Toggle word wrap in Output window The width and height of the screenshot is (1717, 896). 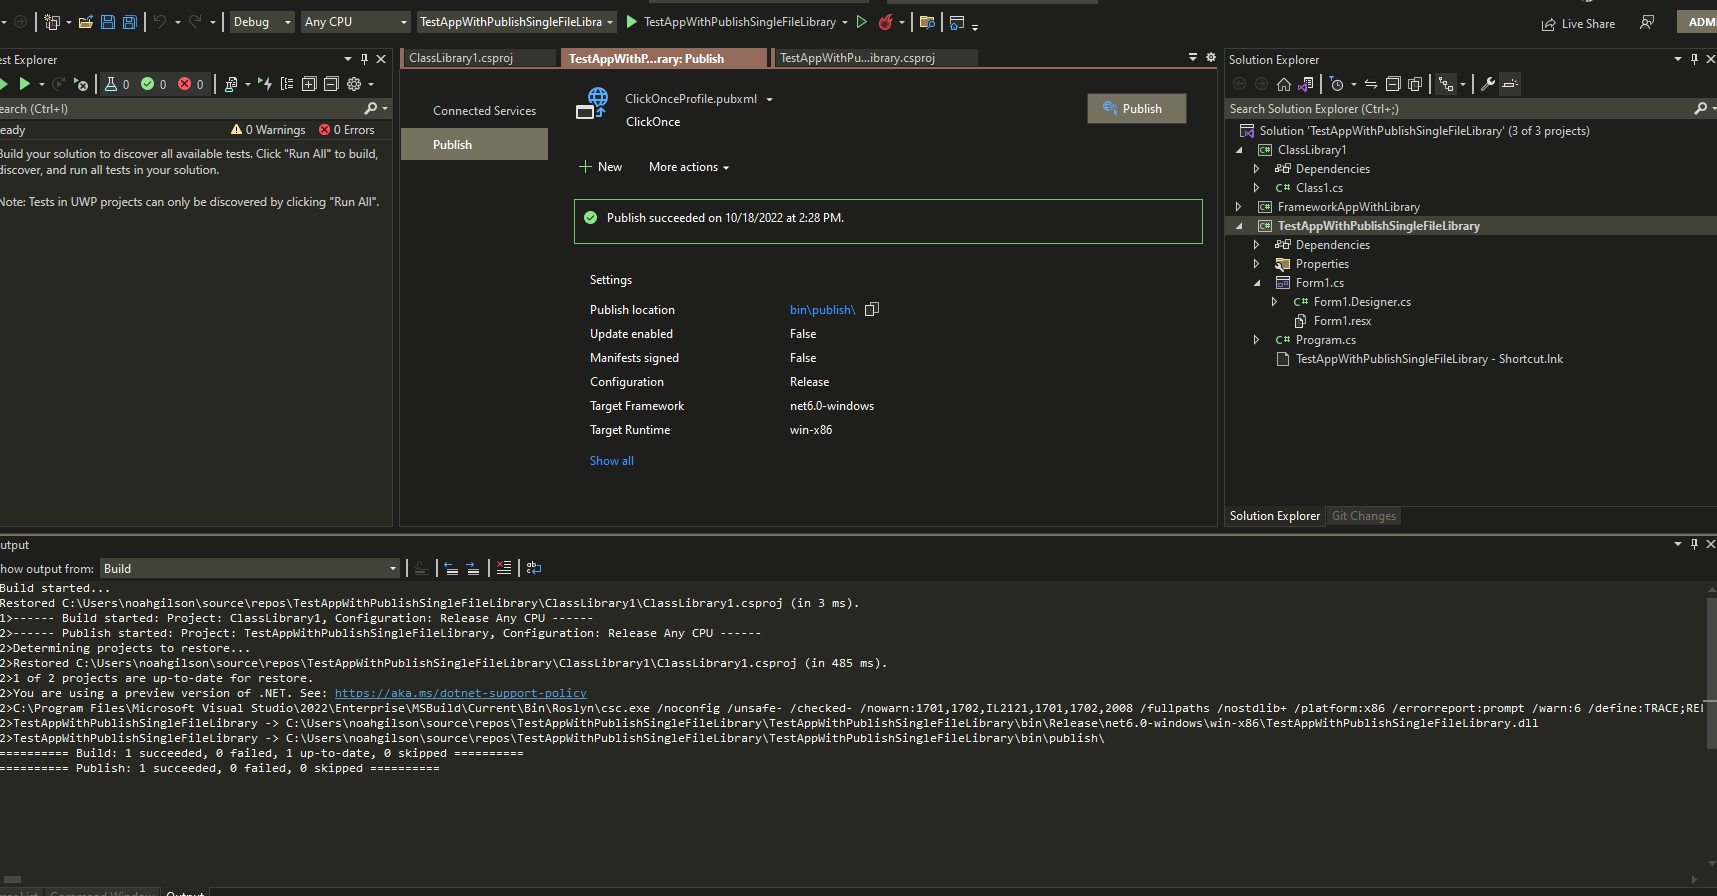click(534, 568)
